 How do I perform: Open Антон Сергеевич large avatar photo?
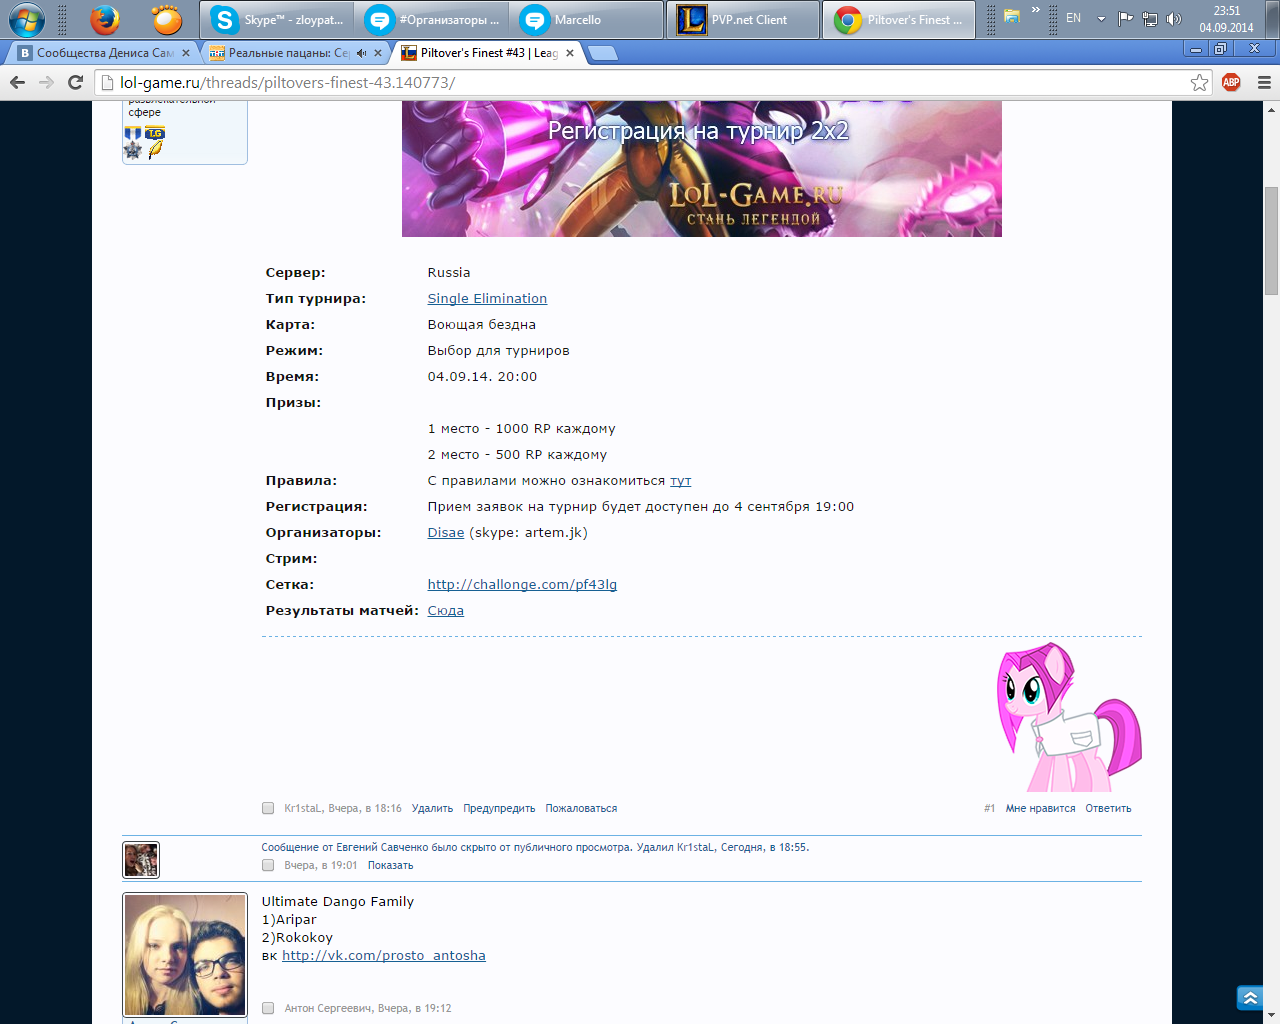[x=185, y=955]
